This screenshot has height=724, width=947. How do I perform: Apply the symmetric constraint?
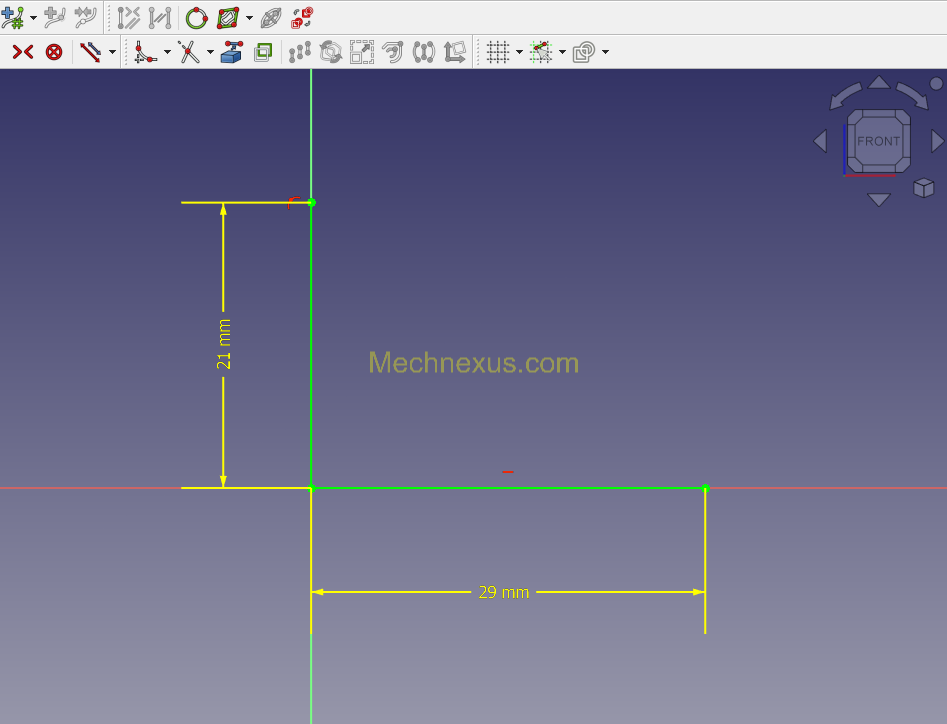pos(23,53)
